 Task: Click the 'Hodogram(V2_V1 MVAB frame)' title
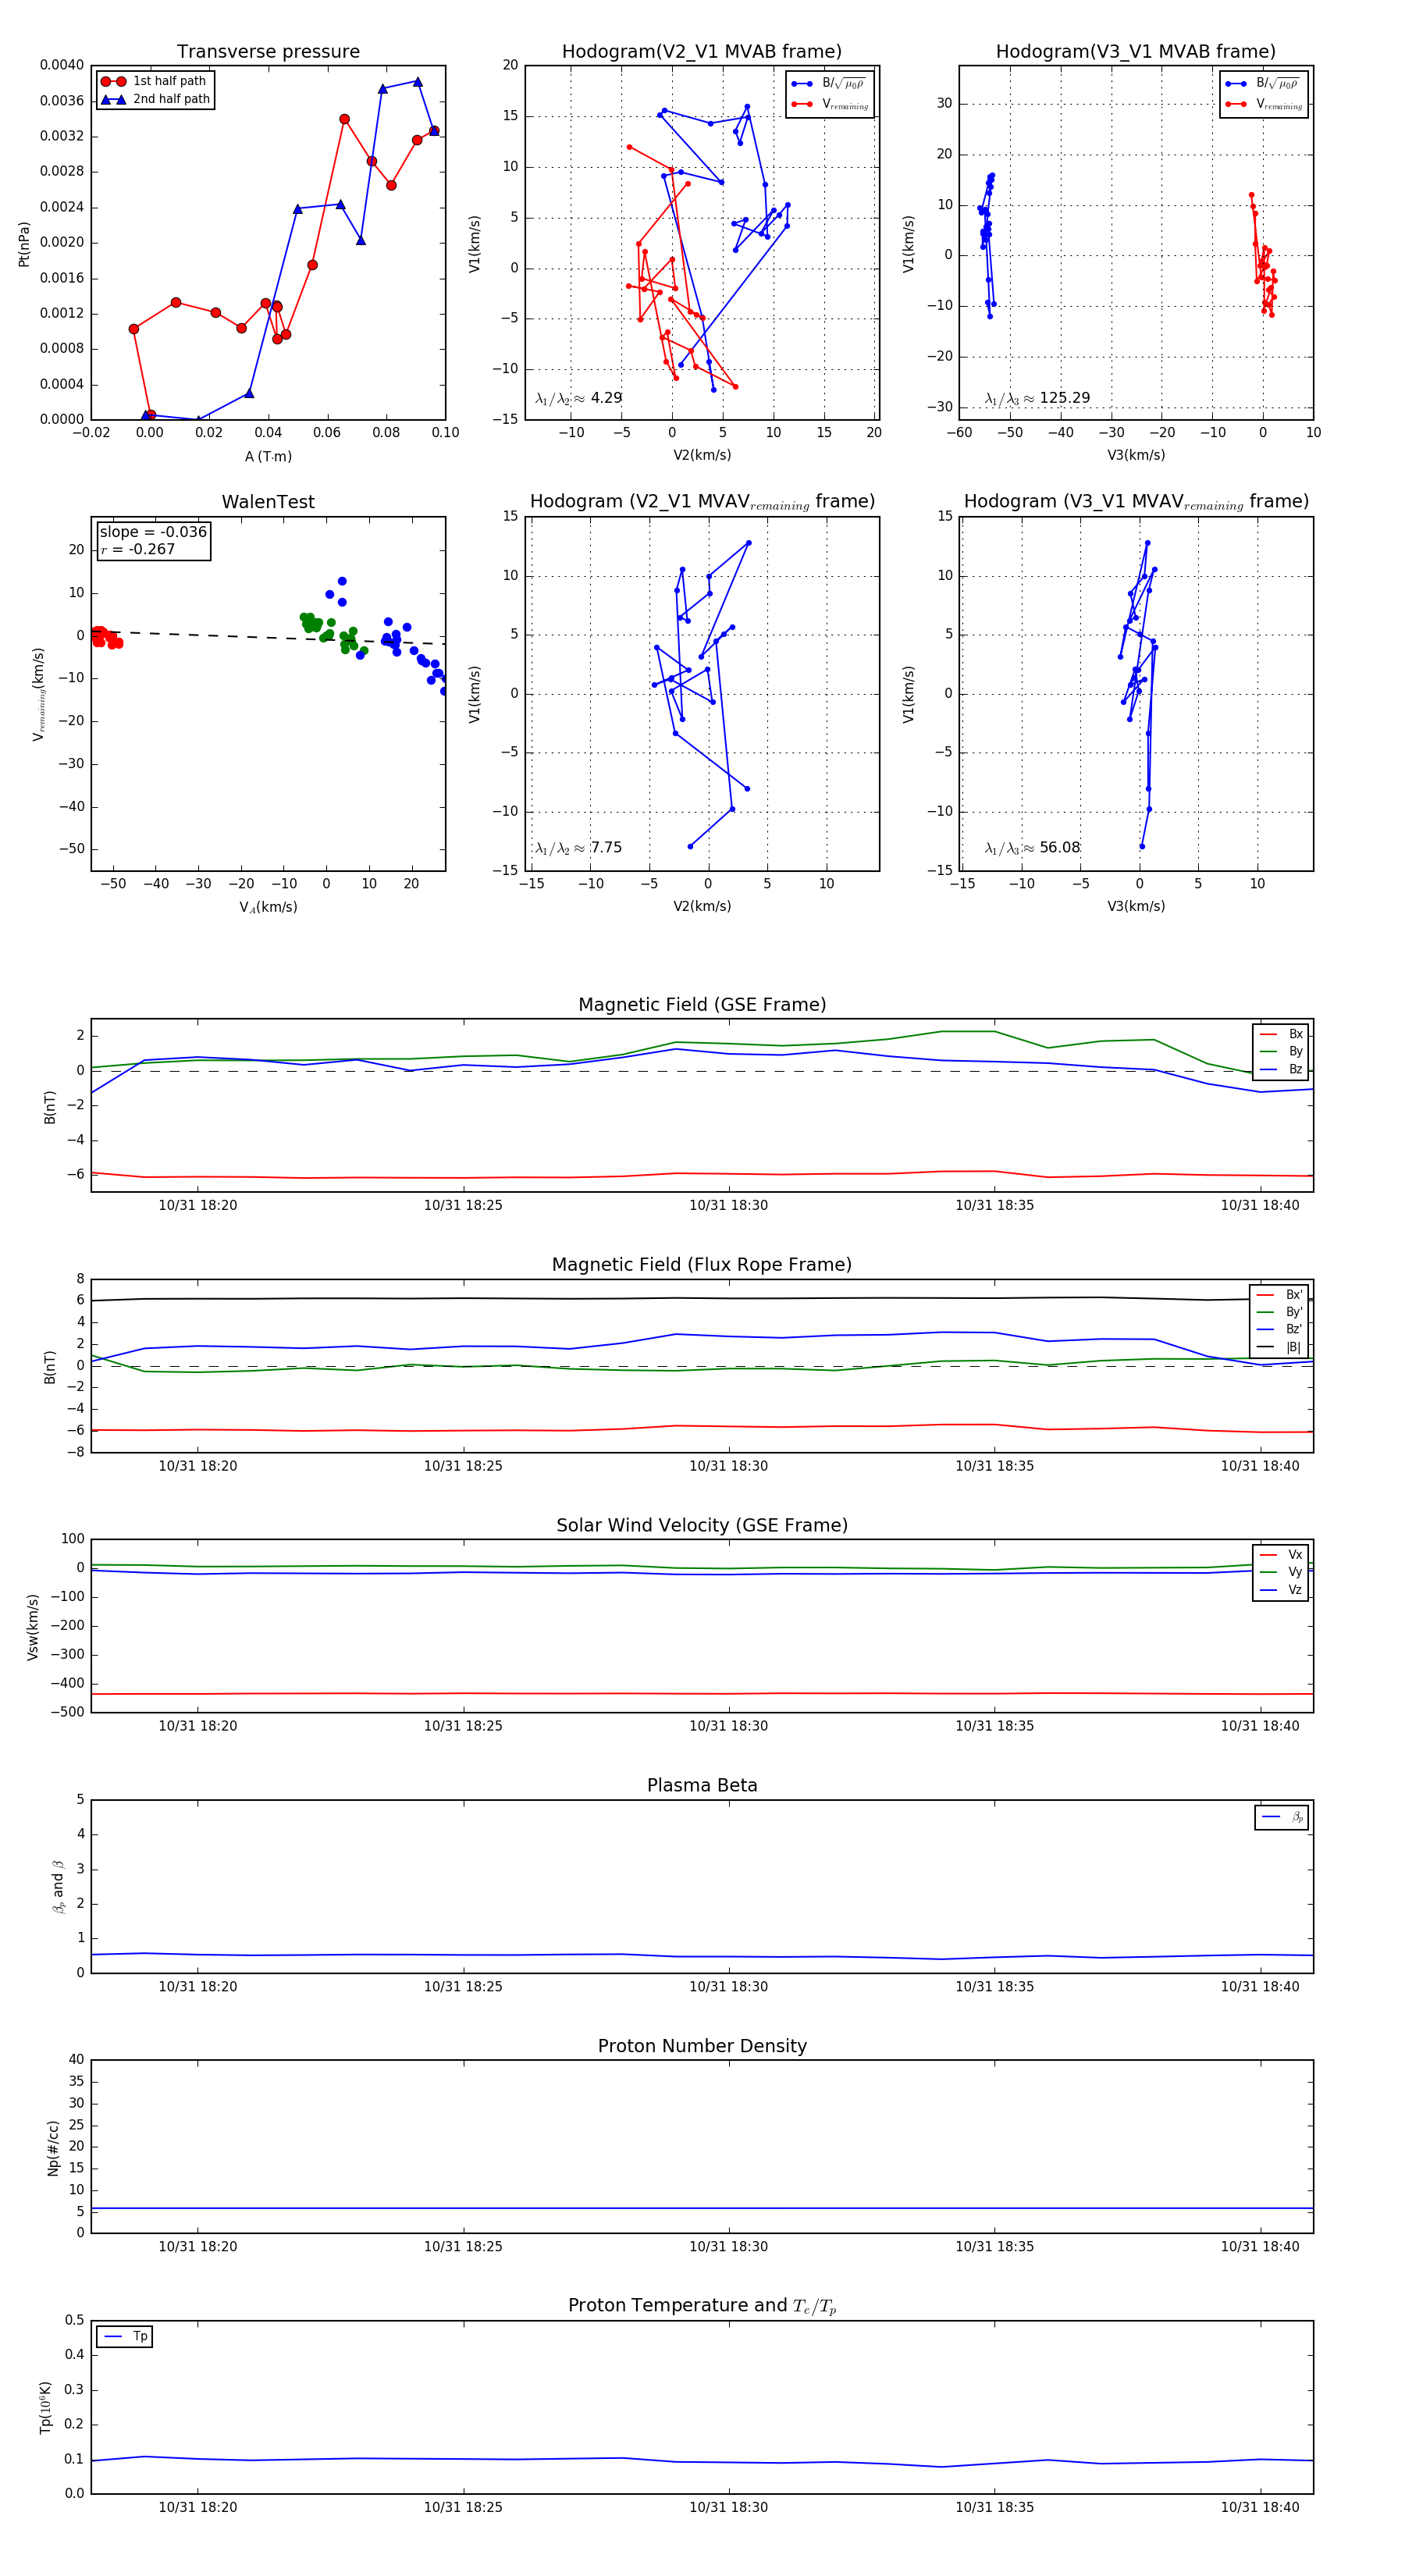coord(702,52)
